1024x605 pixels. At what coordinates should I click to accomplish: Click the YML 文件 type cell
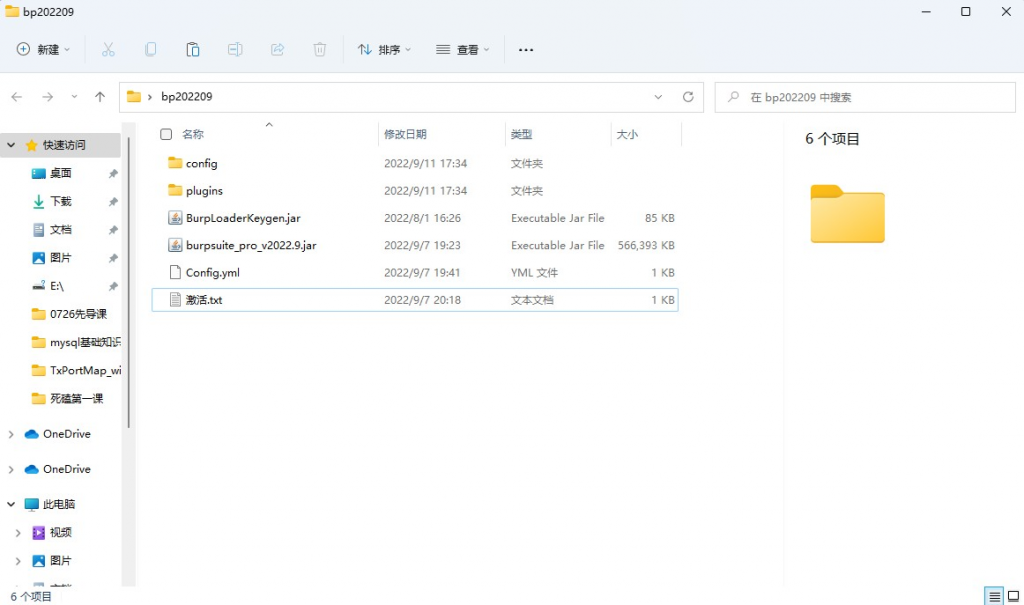click(x=534, y=272)
